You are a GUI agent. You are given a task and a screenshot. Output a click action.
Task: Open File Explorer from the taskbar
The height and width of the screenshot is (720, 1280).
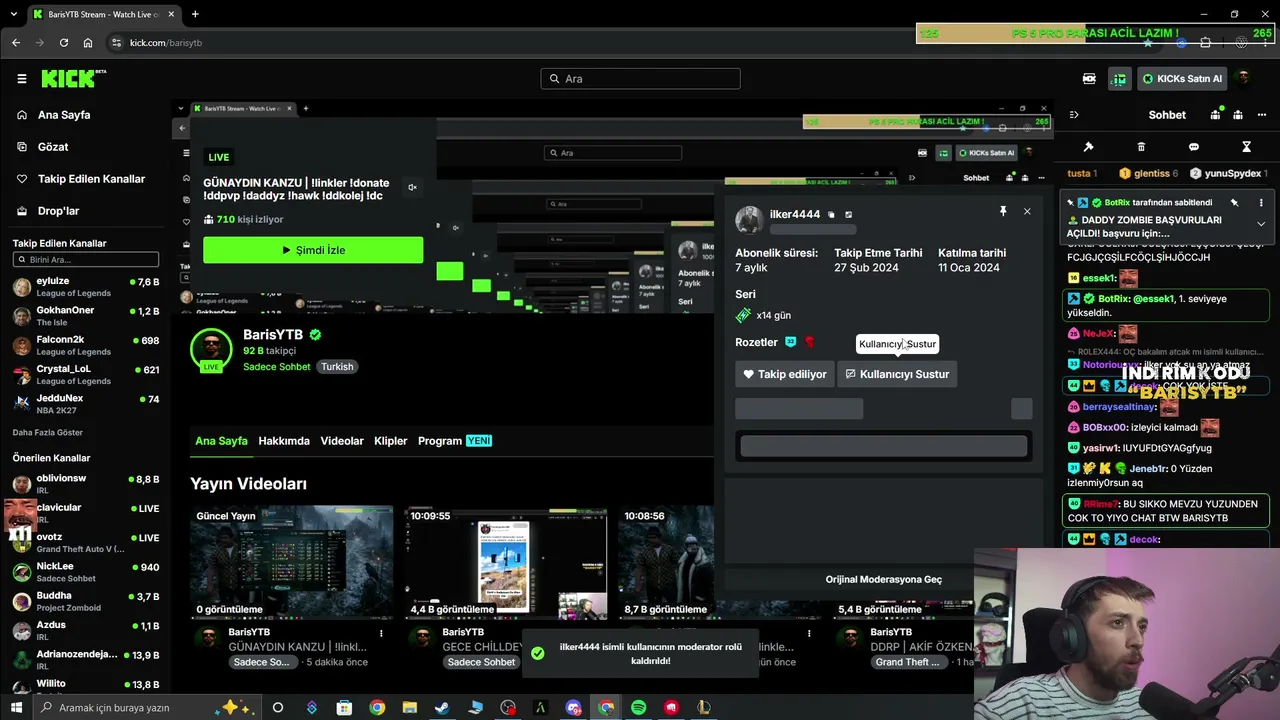pos(410,708)
